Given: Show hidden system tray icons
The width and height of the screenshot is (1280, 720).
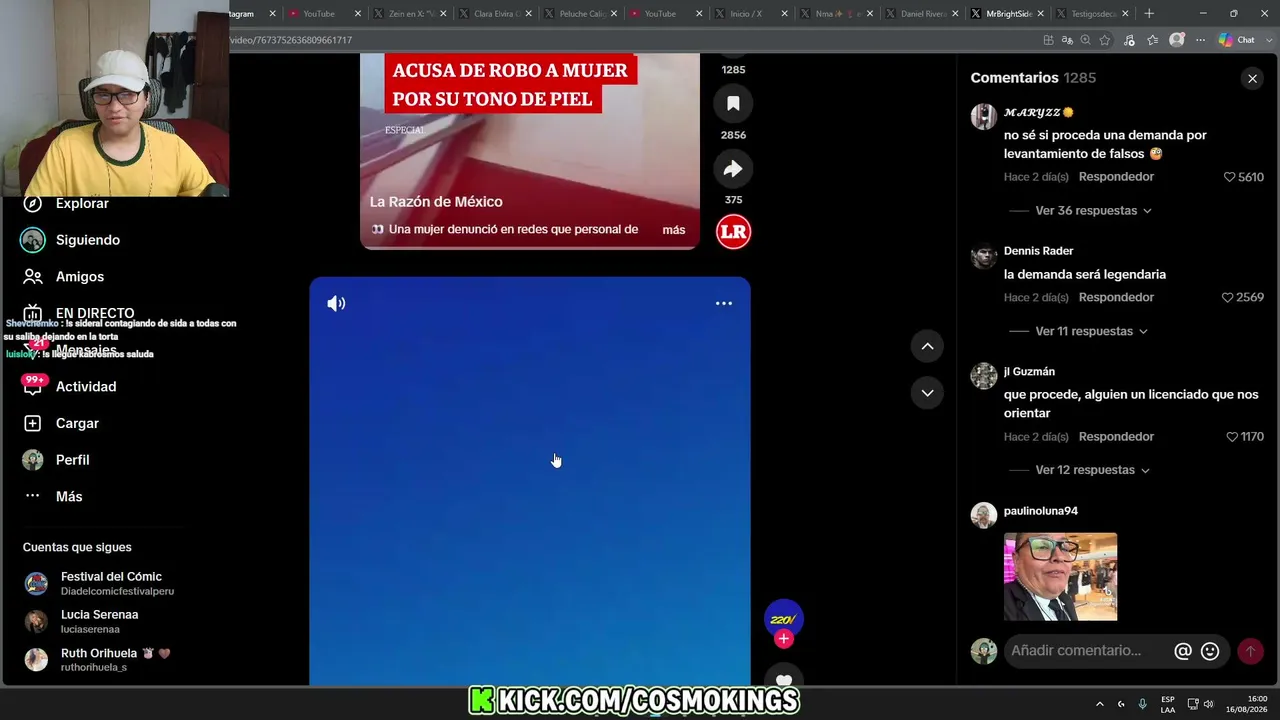Looking at the screenshot, I should point(1100,704).
